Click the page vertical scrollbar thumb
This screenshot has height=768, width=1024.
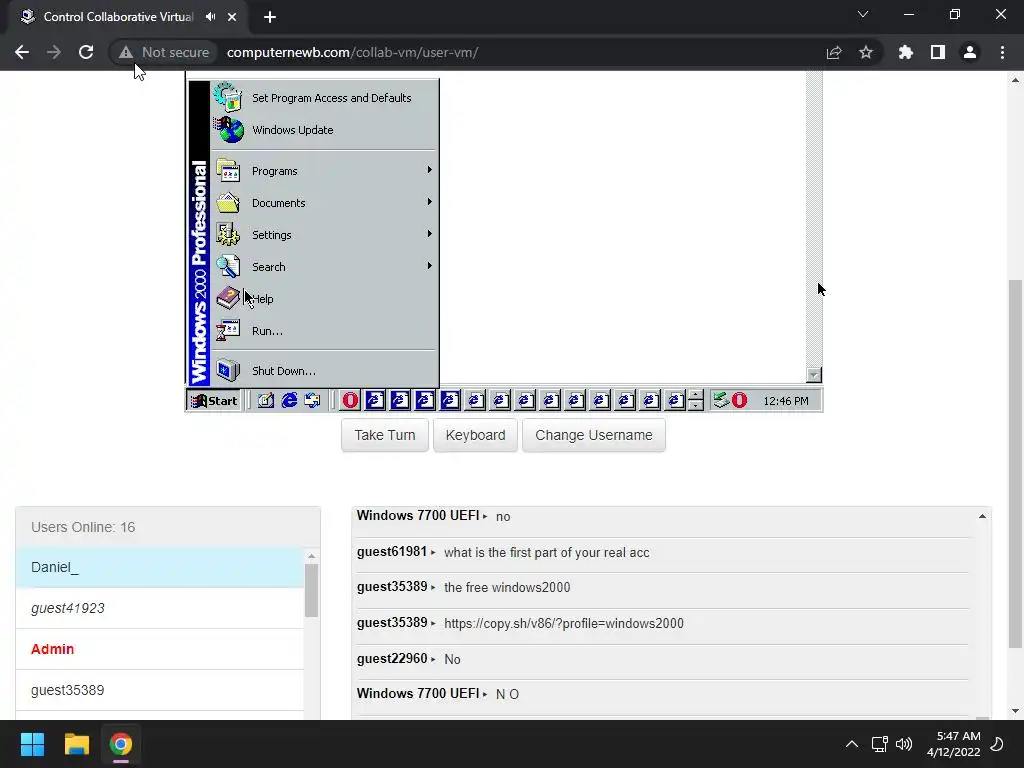[x=1015, y=464]
